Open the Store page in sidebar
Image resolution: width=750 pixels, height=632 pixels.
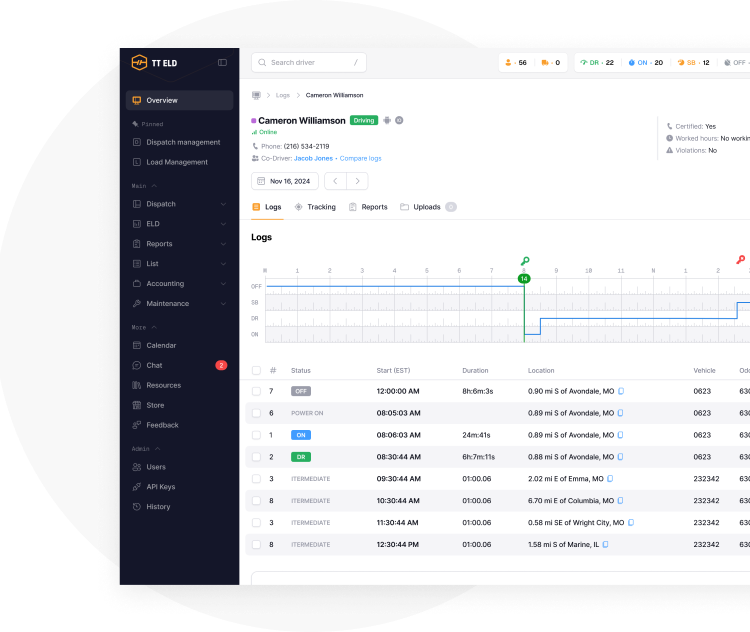click(x=155, y=405)
